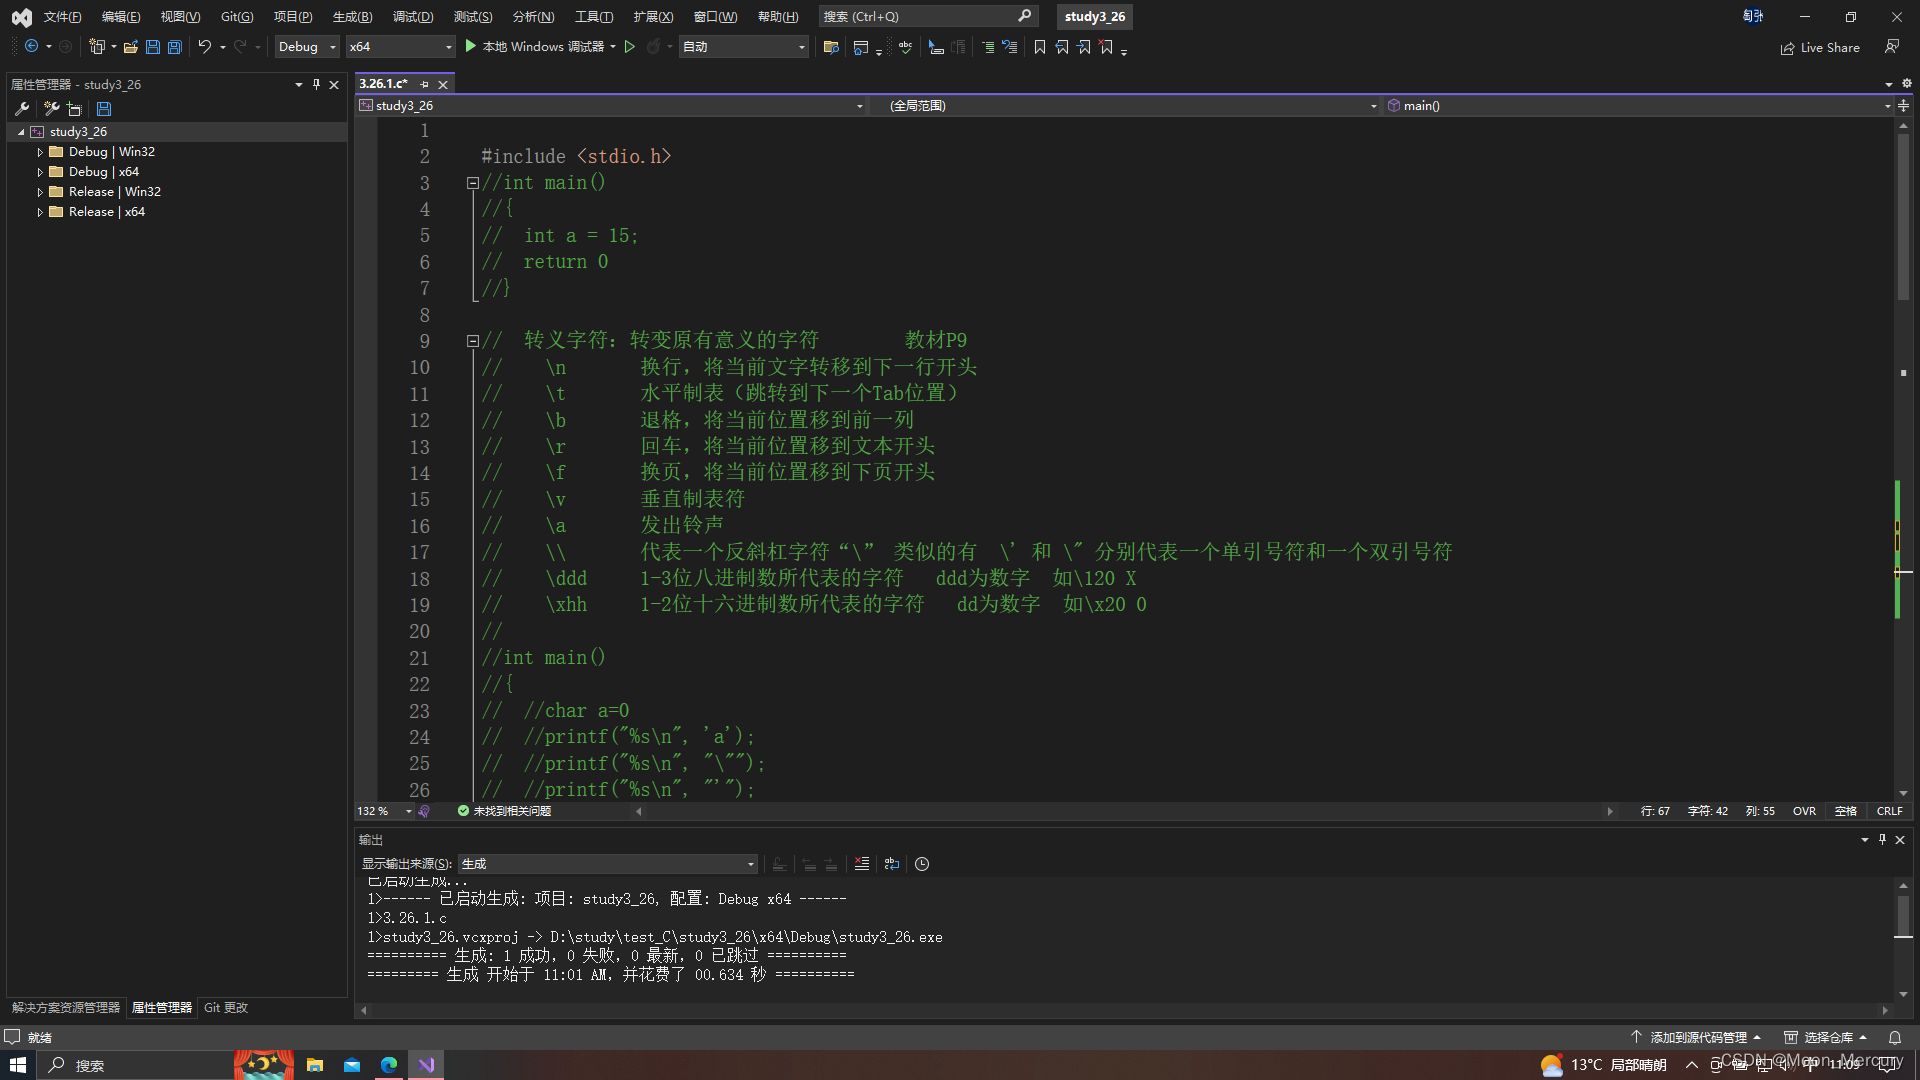Image resolution: width=1920 pixels, height=1080 pixels.
Task: Click the Undo arrow in the toolbar
Action: 205,47
